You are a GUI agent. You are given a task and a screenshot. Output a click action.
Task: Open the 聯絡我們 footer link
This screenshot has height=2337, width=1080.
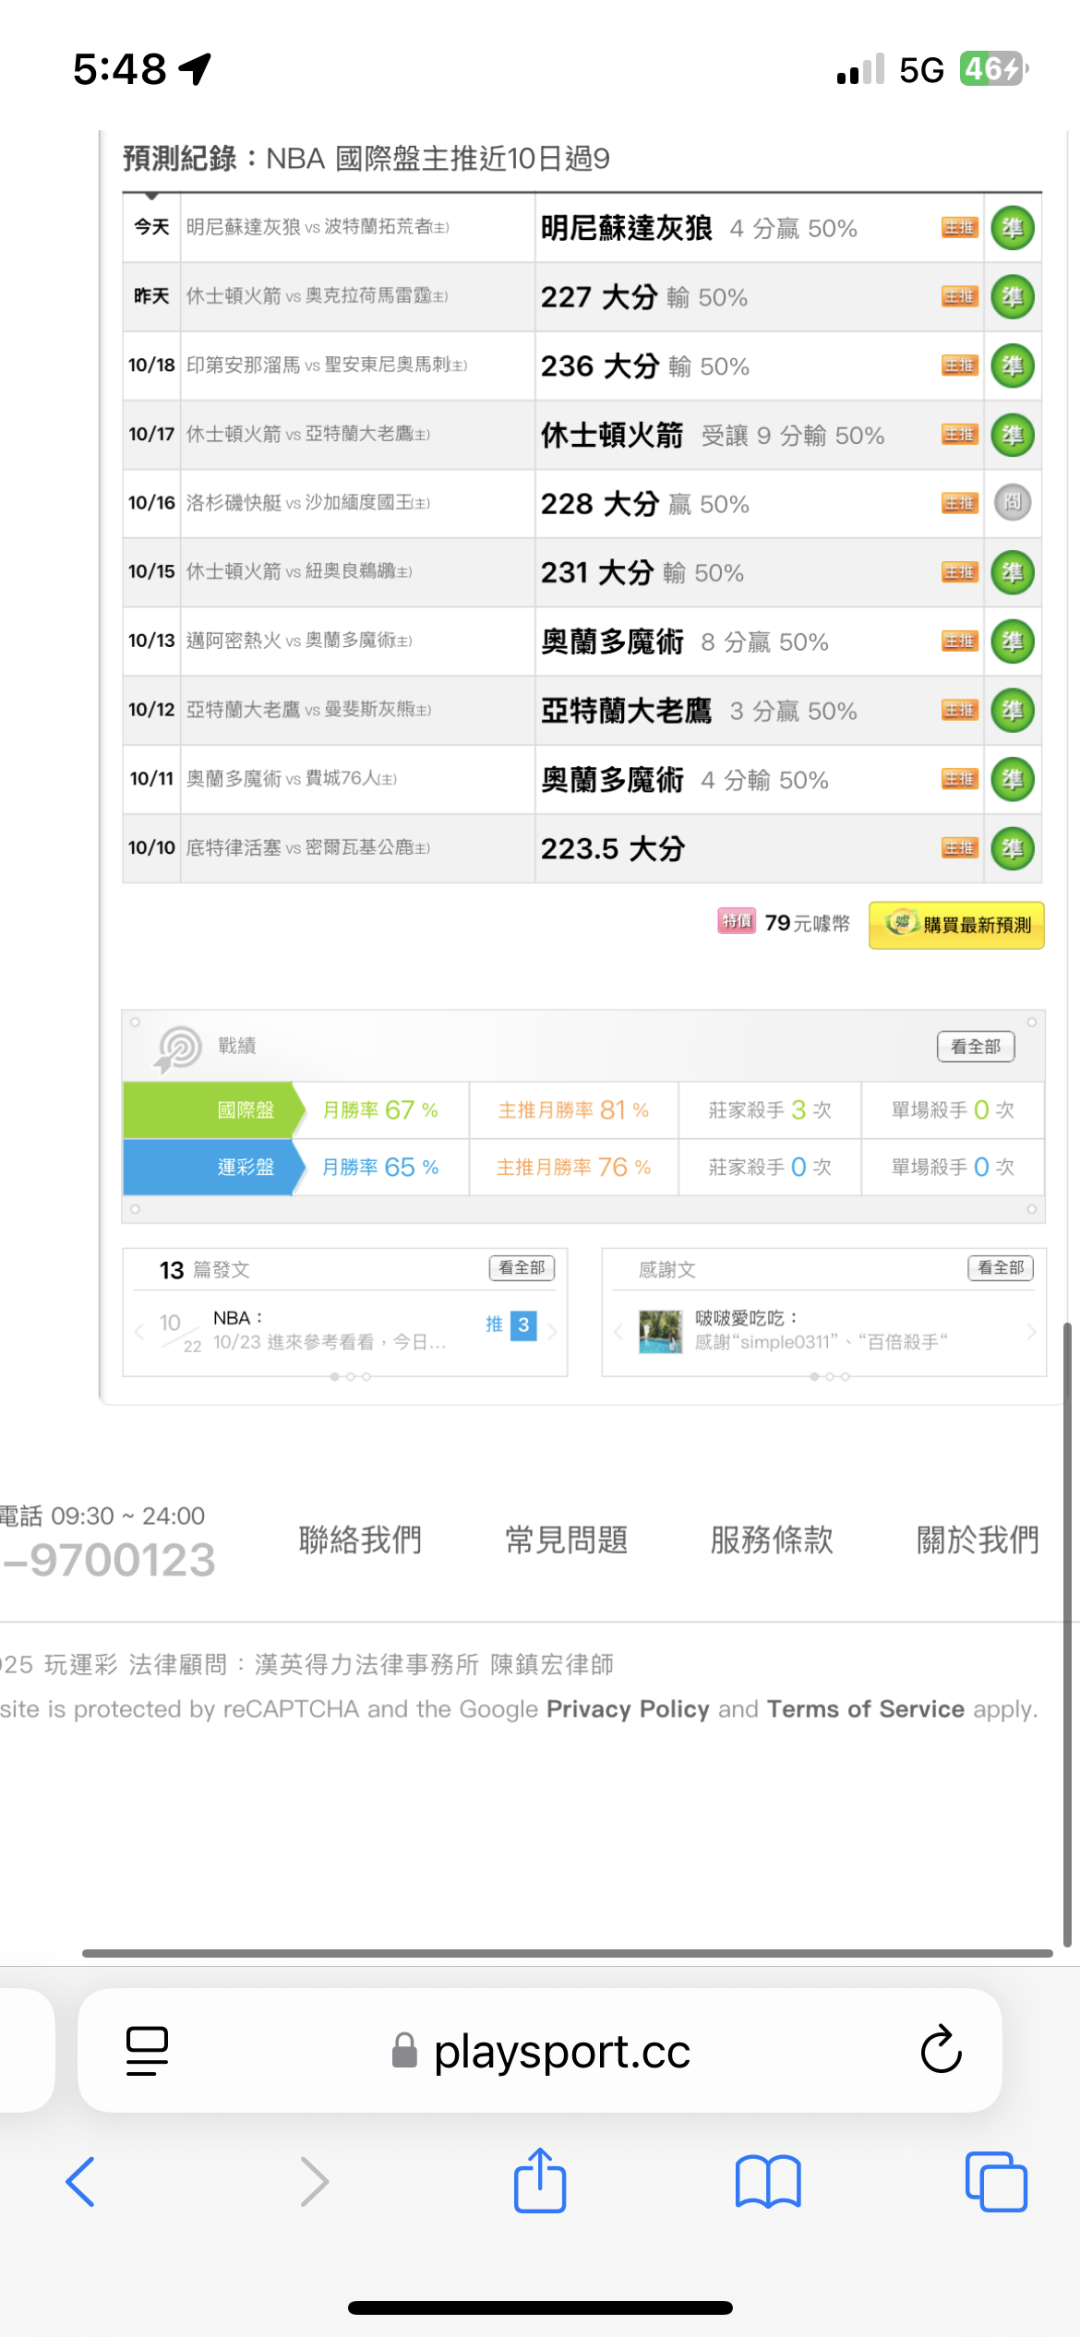pyautogui.click(x=360, y=1540)
